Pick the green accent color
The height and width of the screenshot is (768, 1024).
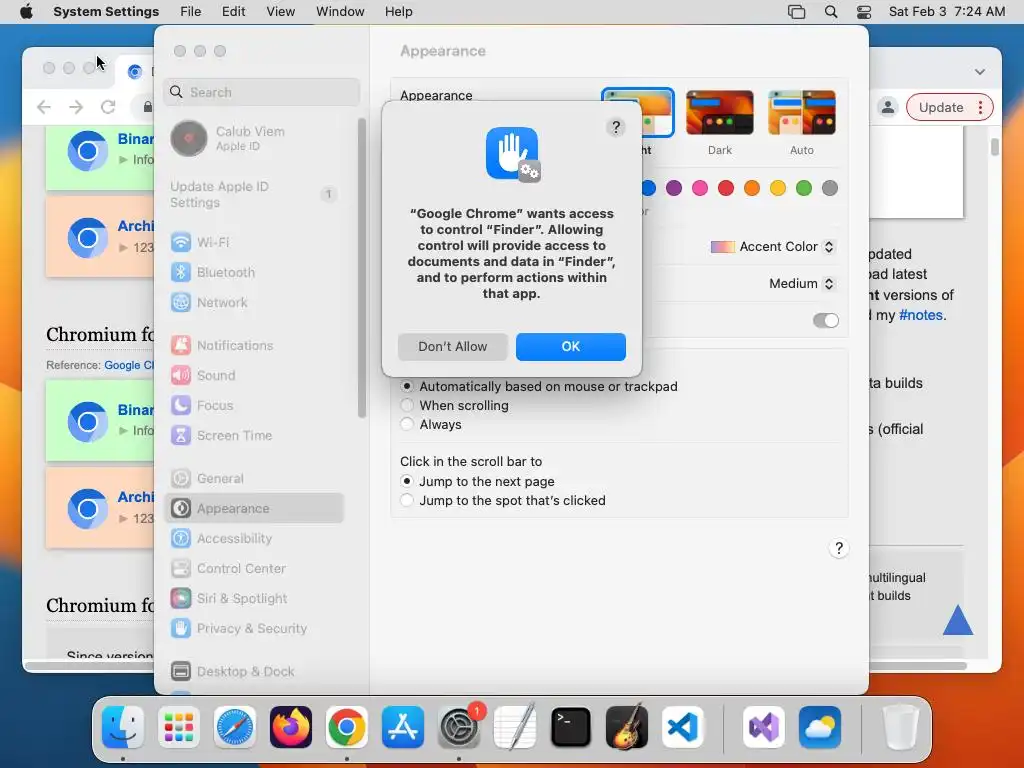(x=804, y=188)
